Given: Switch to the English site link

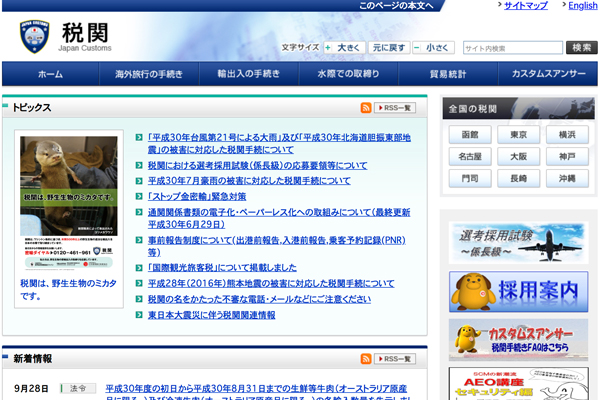Looking at the screenshot, I should point(582,5).
